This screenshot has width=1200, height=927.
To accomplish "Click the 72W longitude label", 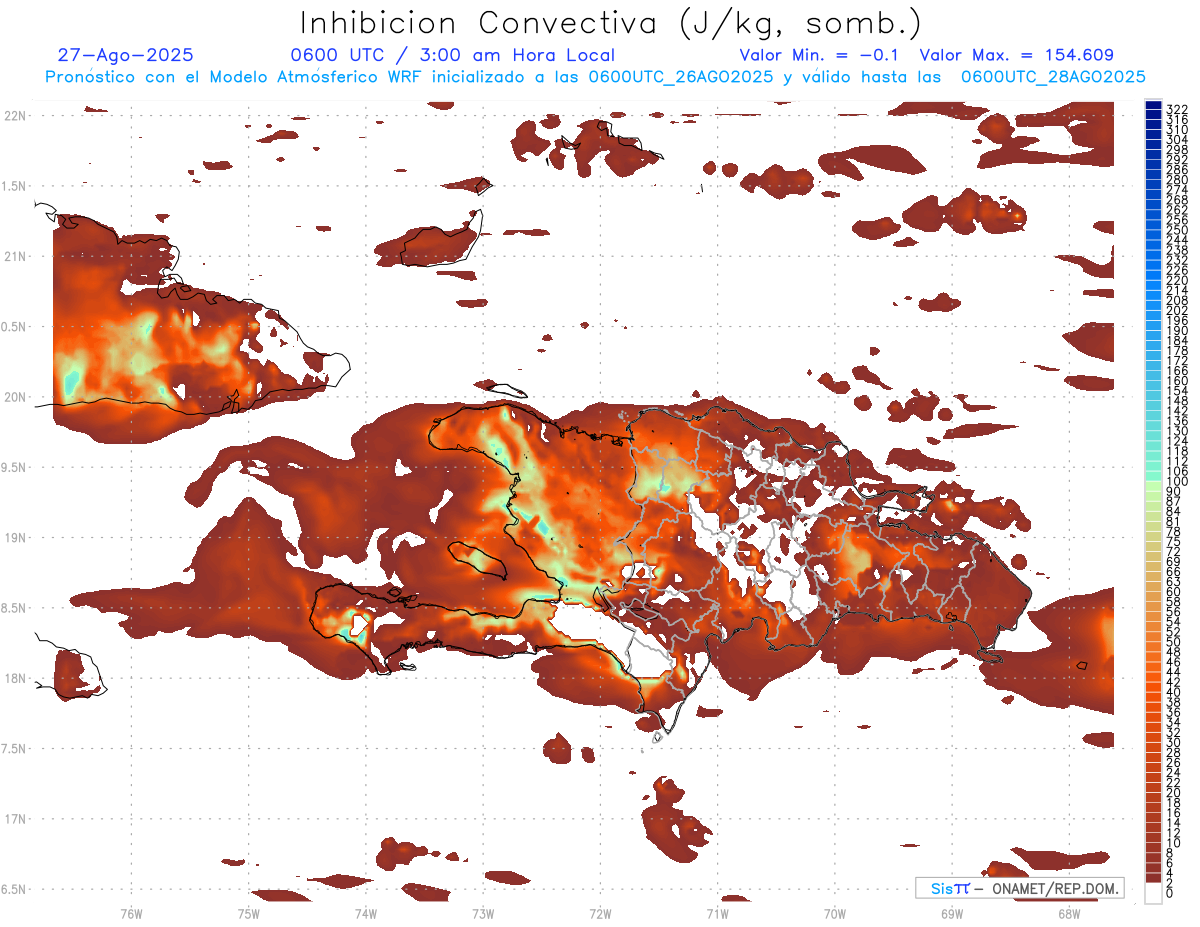I will click(600, 913).
